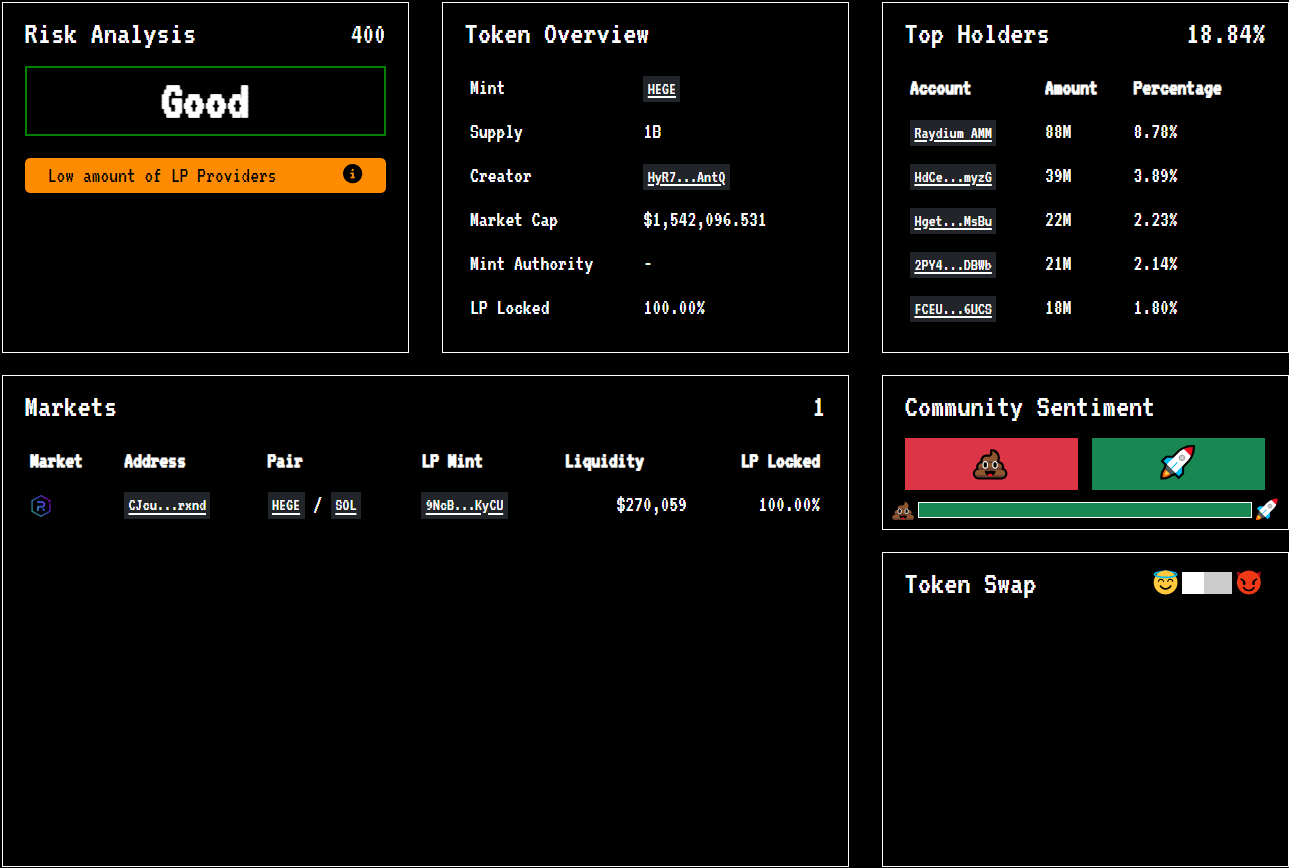Click the small rocket icon right of sentiment bar
The width and height of the screenshot is (1289, 868).
(x=1266, y=510)
